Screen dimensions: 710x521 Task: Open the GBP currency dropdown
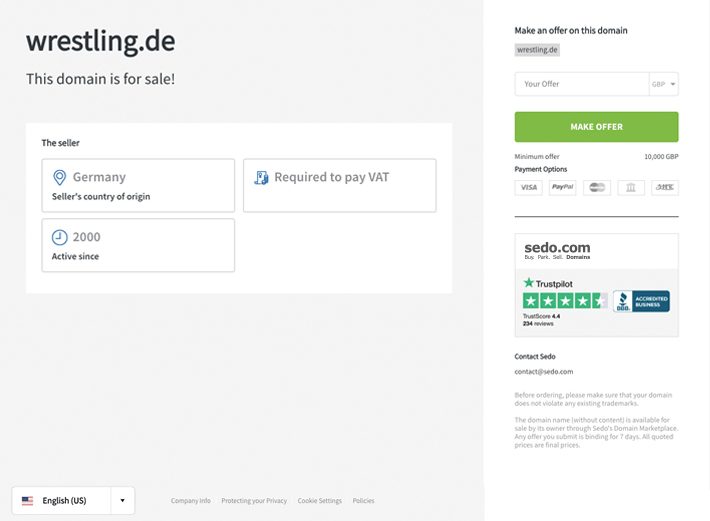[x=664, y=84]
